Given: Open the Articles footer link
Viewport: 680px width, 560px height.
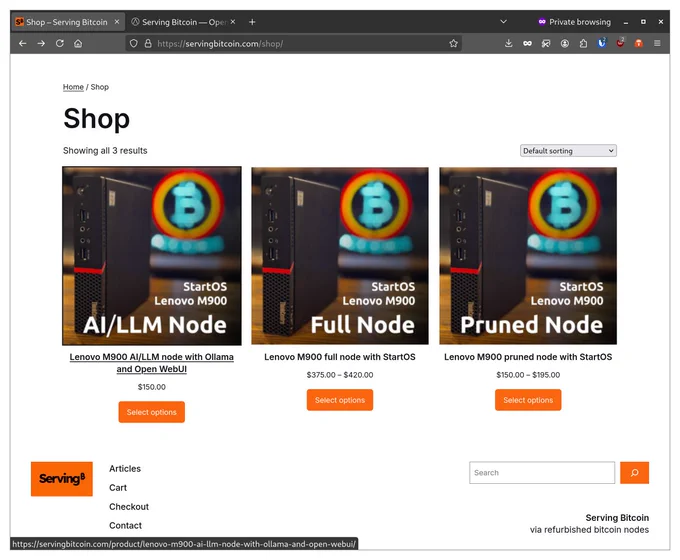Looking at the screenshot, I should (x=125, y=468).
